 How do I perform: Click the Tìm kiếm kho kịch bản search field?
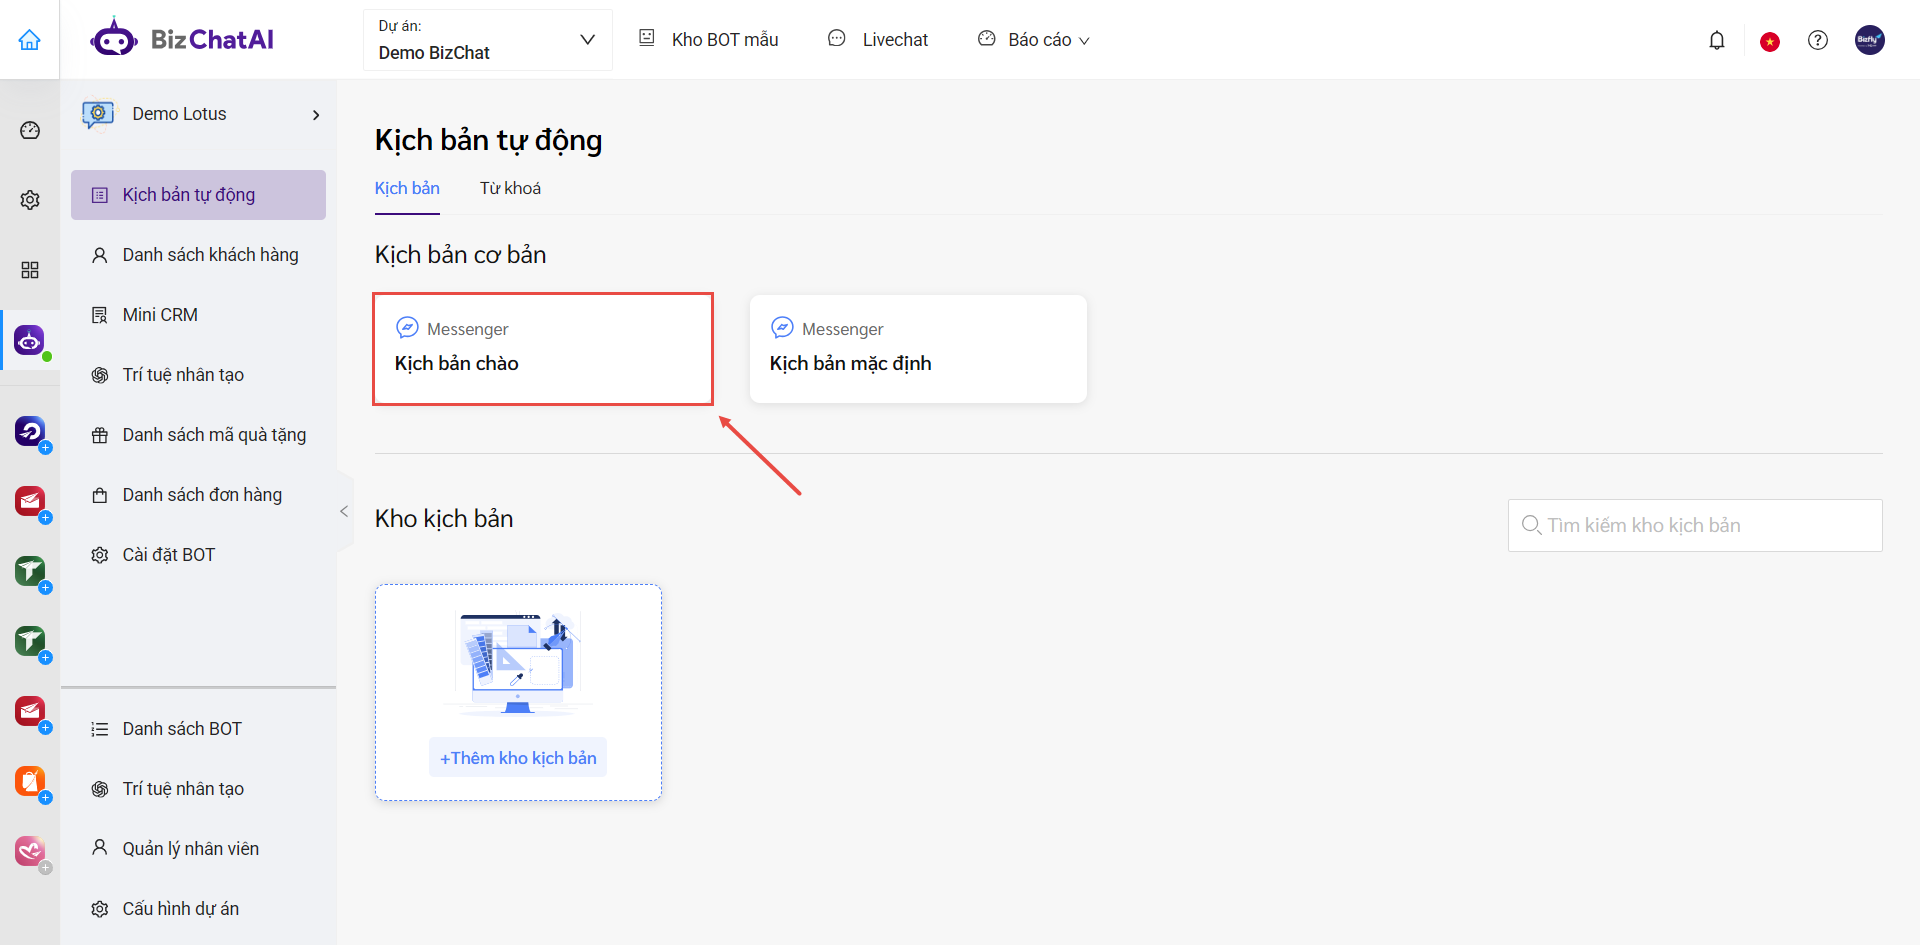point(1695,525)
